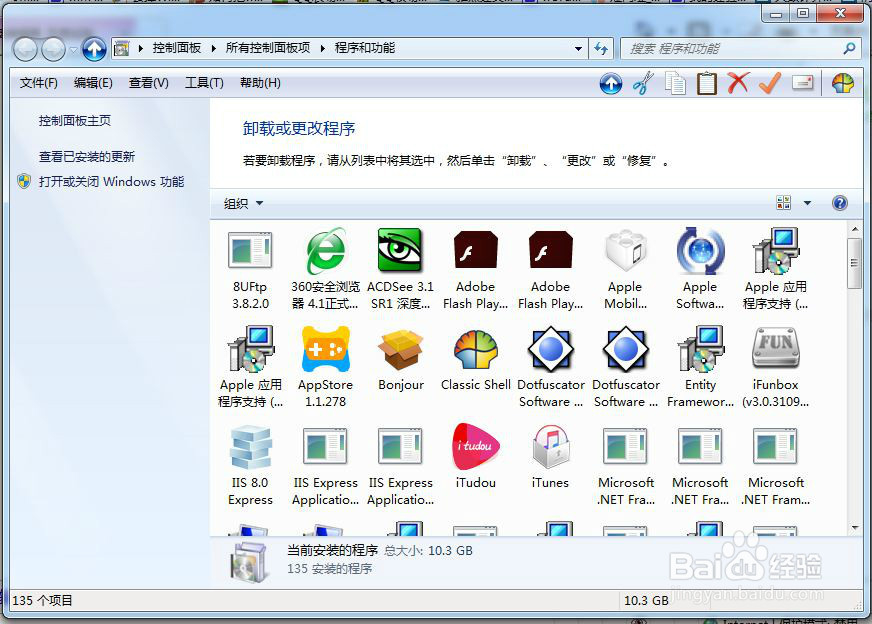Open the view options dropdown arrow
Image resolution: width=872 pixels, height=624 pixels.
(807, 203)
